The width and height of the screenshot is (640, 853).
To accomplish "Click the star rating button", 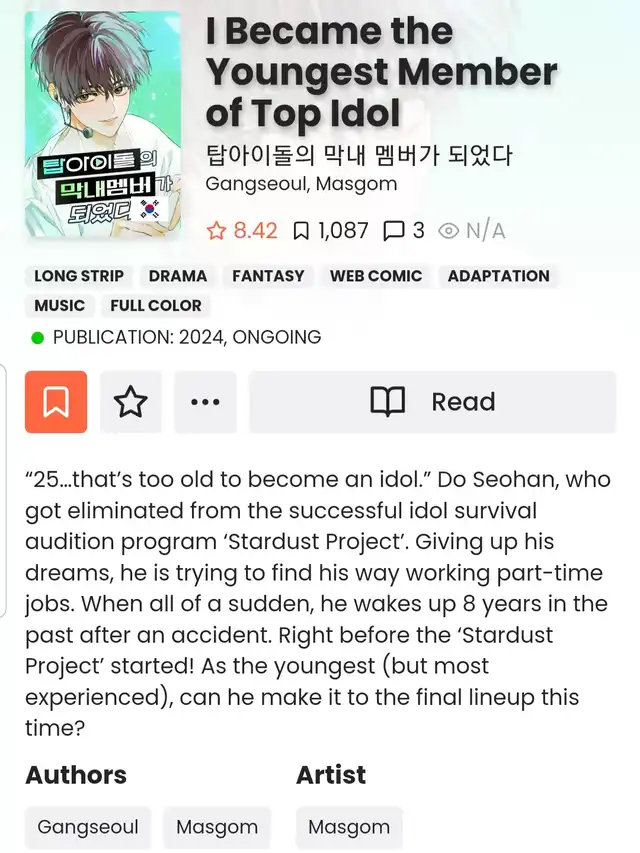I will 131,402.
